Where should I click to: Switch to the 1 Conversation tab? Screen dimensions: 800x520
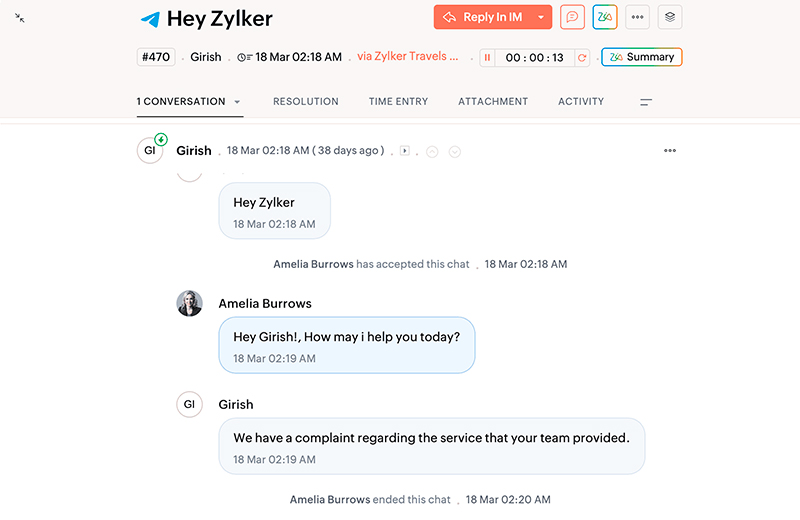(x=181, y=102)
